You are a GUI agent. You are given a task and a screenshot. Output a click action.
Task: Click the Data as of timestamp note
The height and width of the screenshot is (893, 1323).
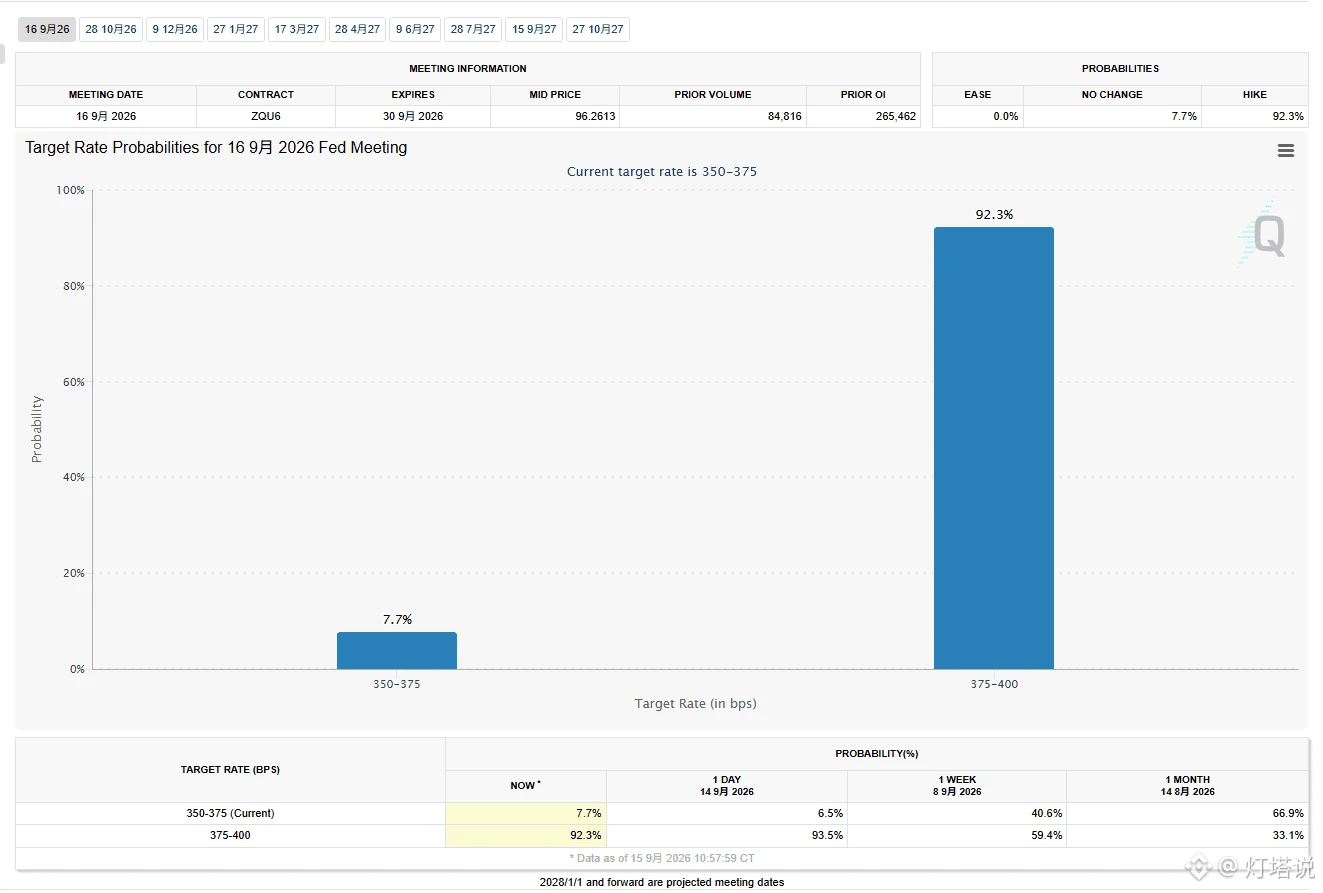click(x=661, y=859)
